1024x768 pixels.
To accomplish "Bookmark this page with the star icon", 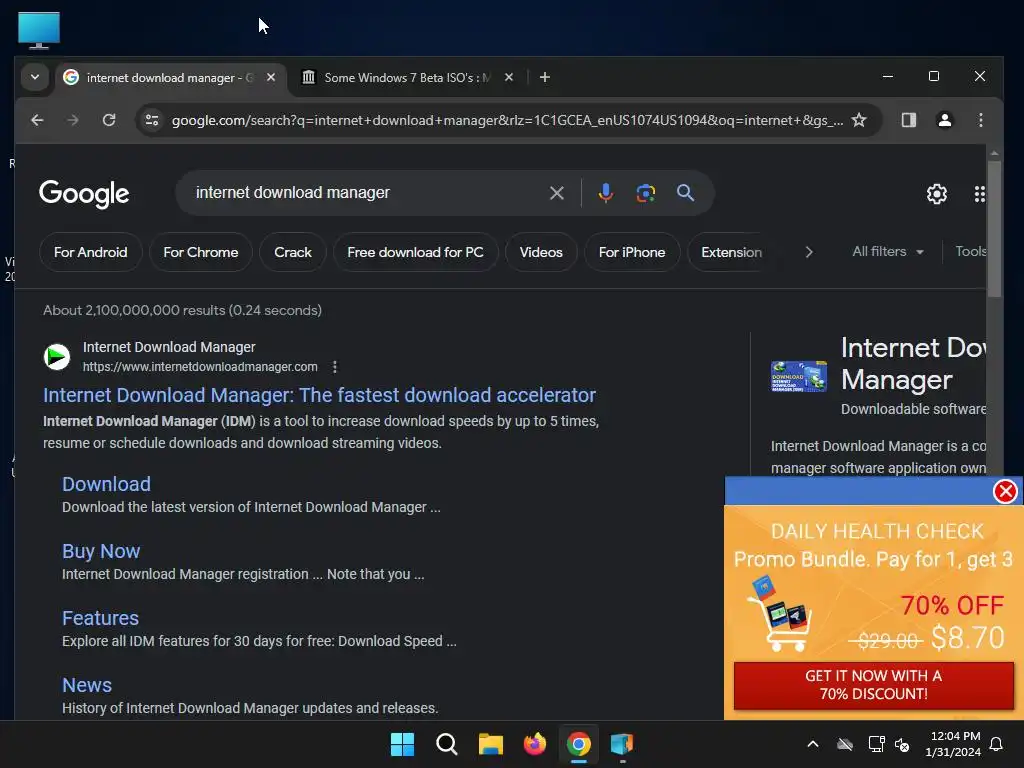I will tap(859, 120).
